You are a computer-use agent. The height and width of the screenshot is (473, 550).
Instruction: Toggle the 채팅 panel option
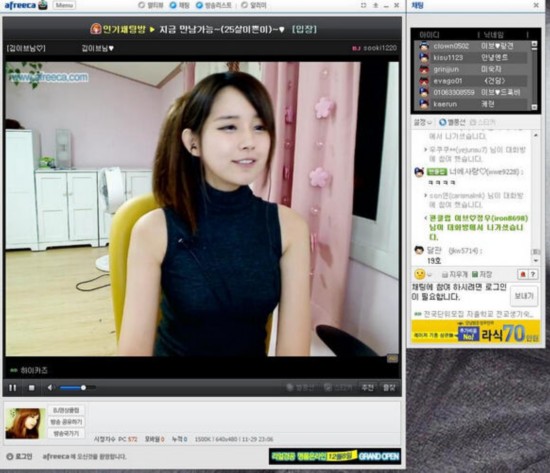pyautogui.click(x=180, y=5)
